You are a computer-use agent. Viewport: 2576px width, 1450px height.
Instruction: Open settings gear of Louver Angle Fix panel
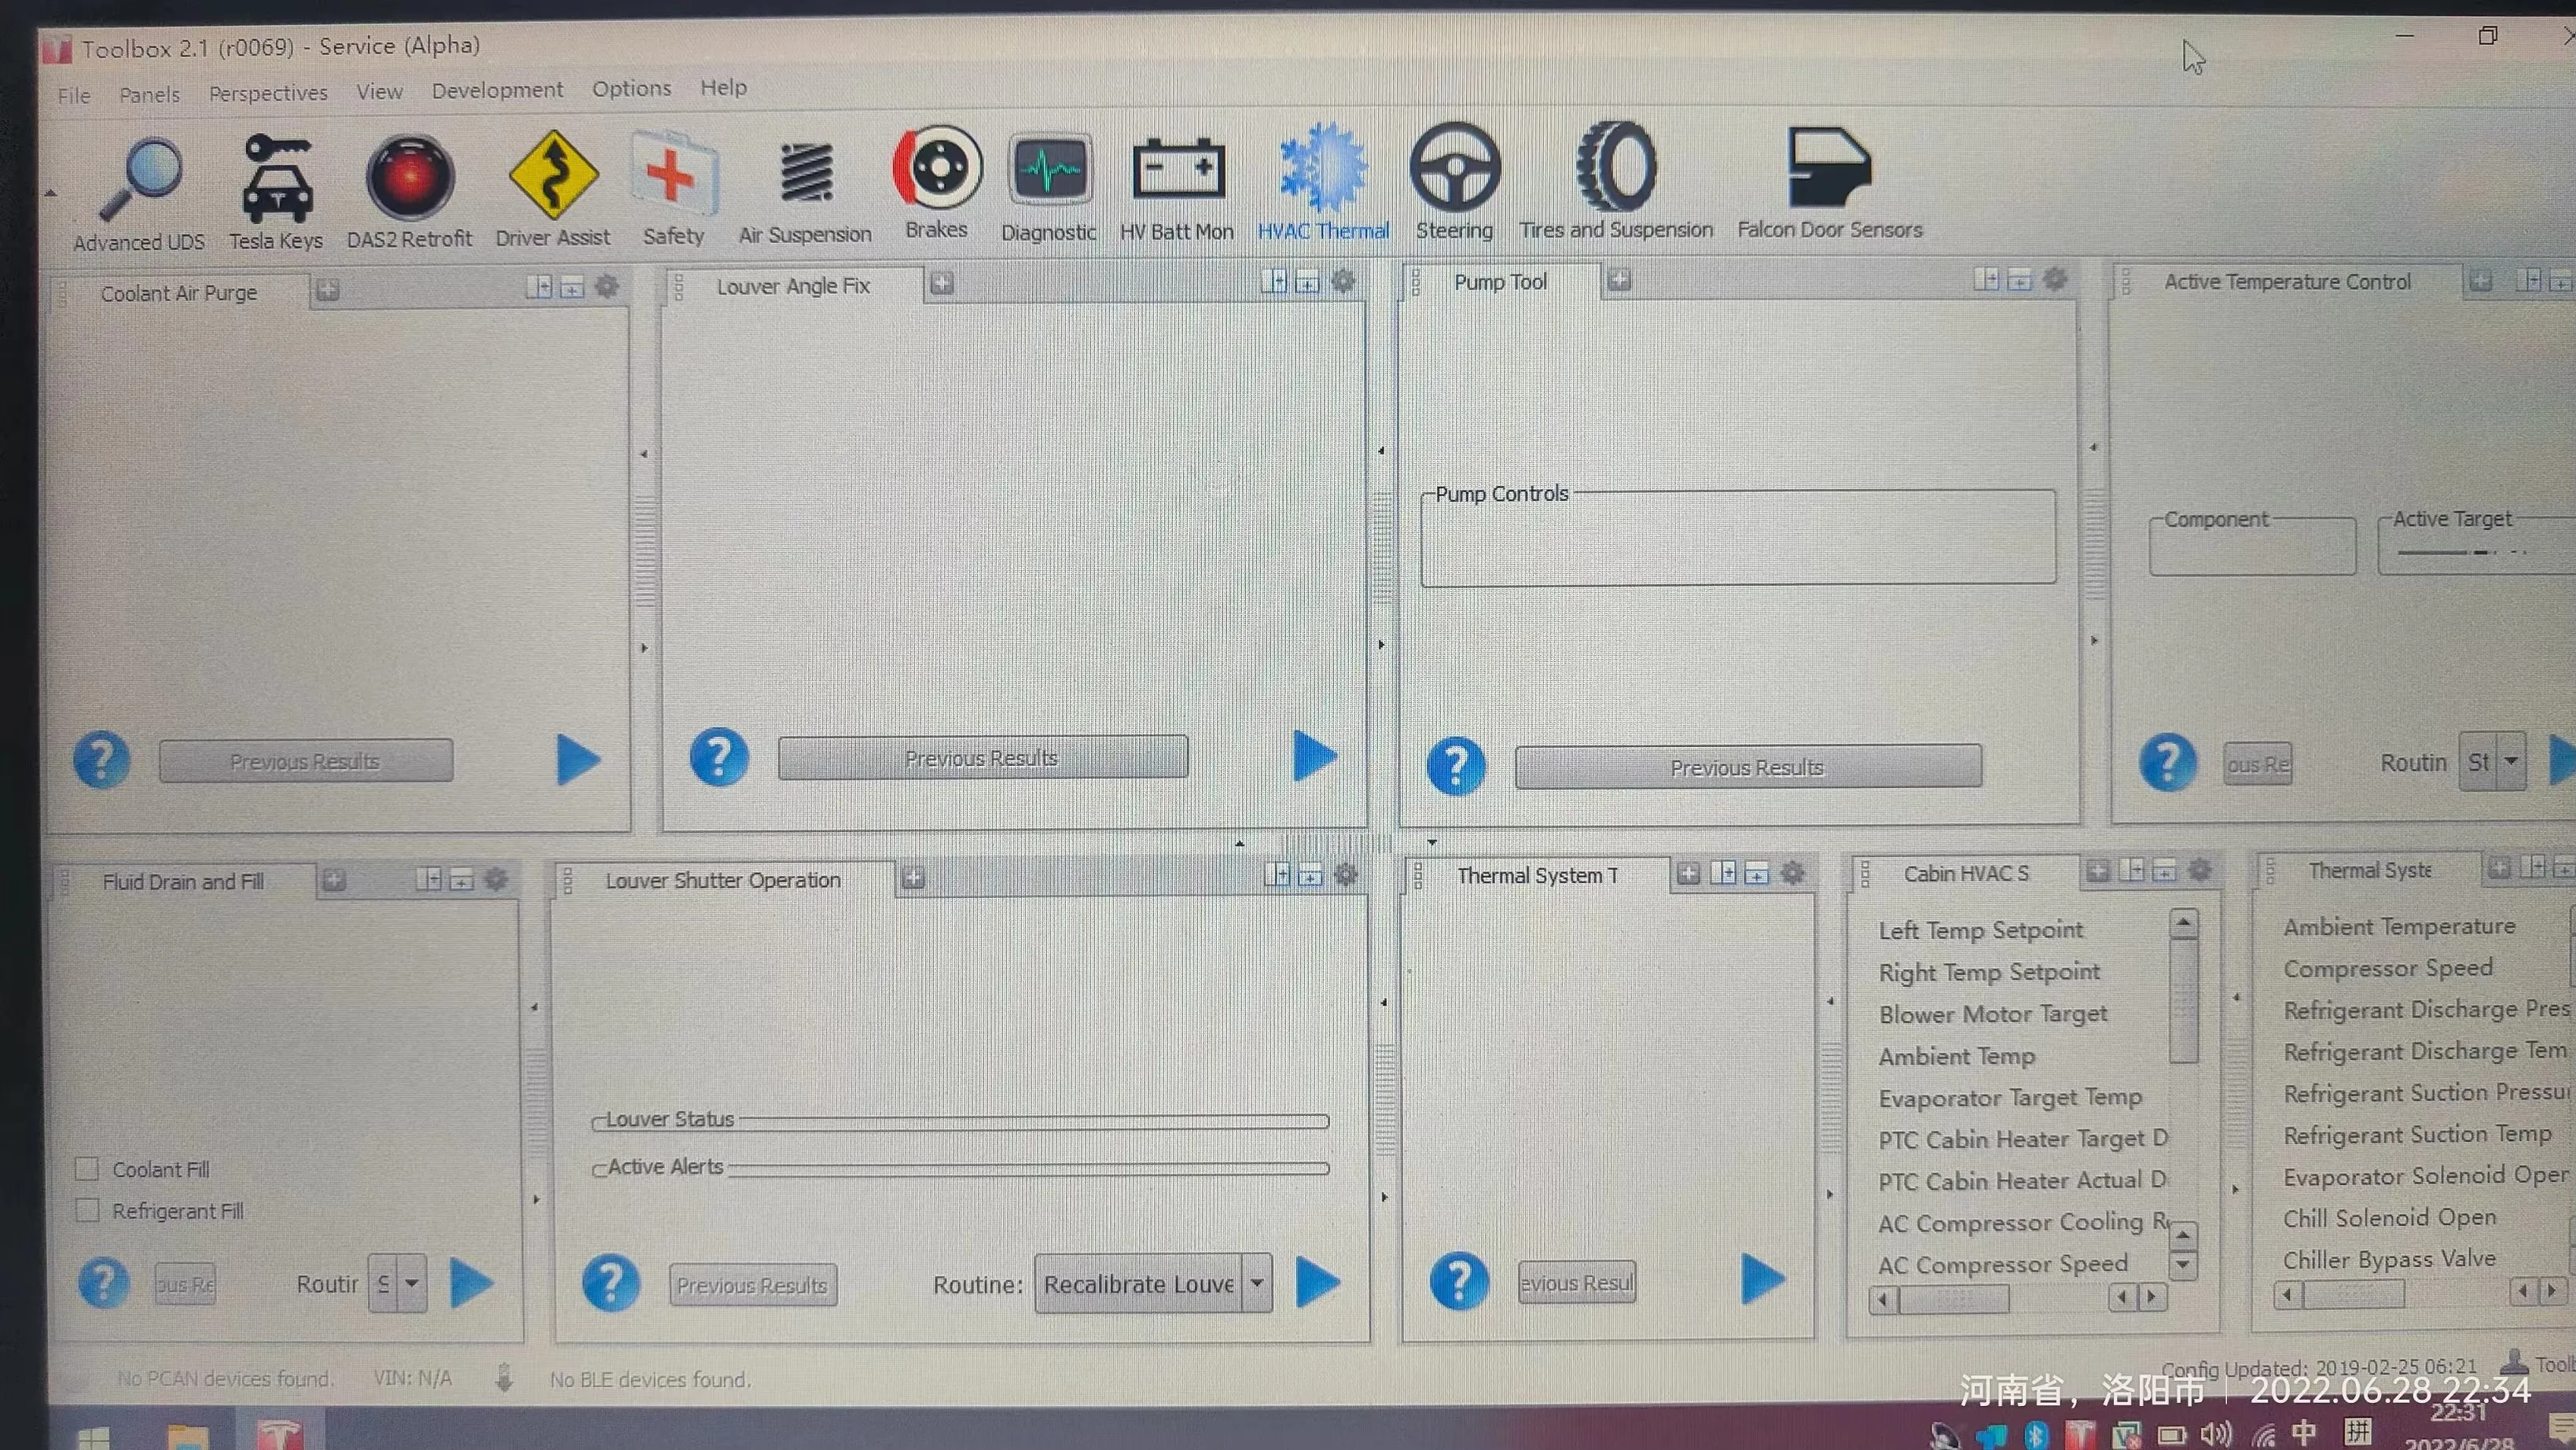(x=1343, y=281)
